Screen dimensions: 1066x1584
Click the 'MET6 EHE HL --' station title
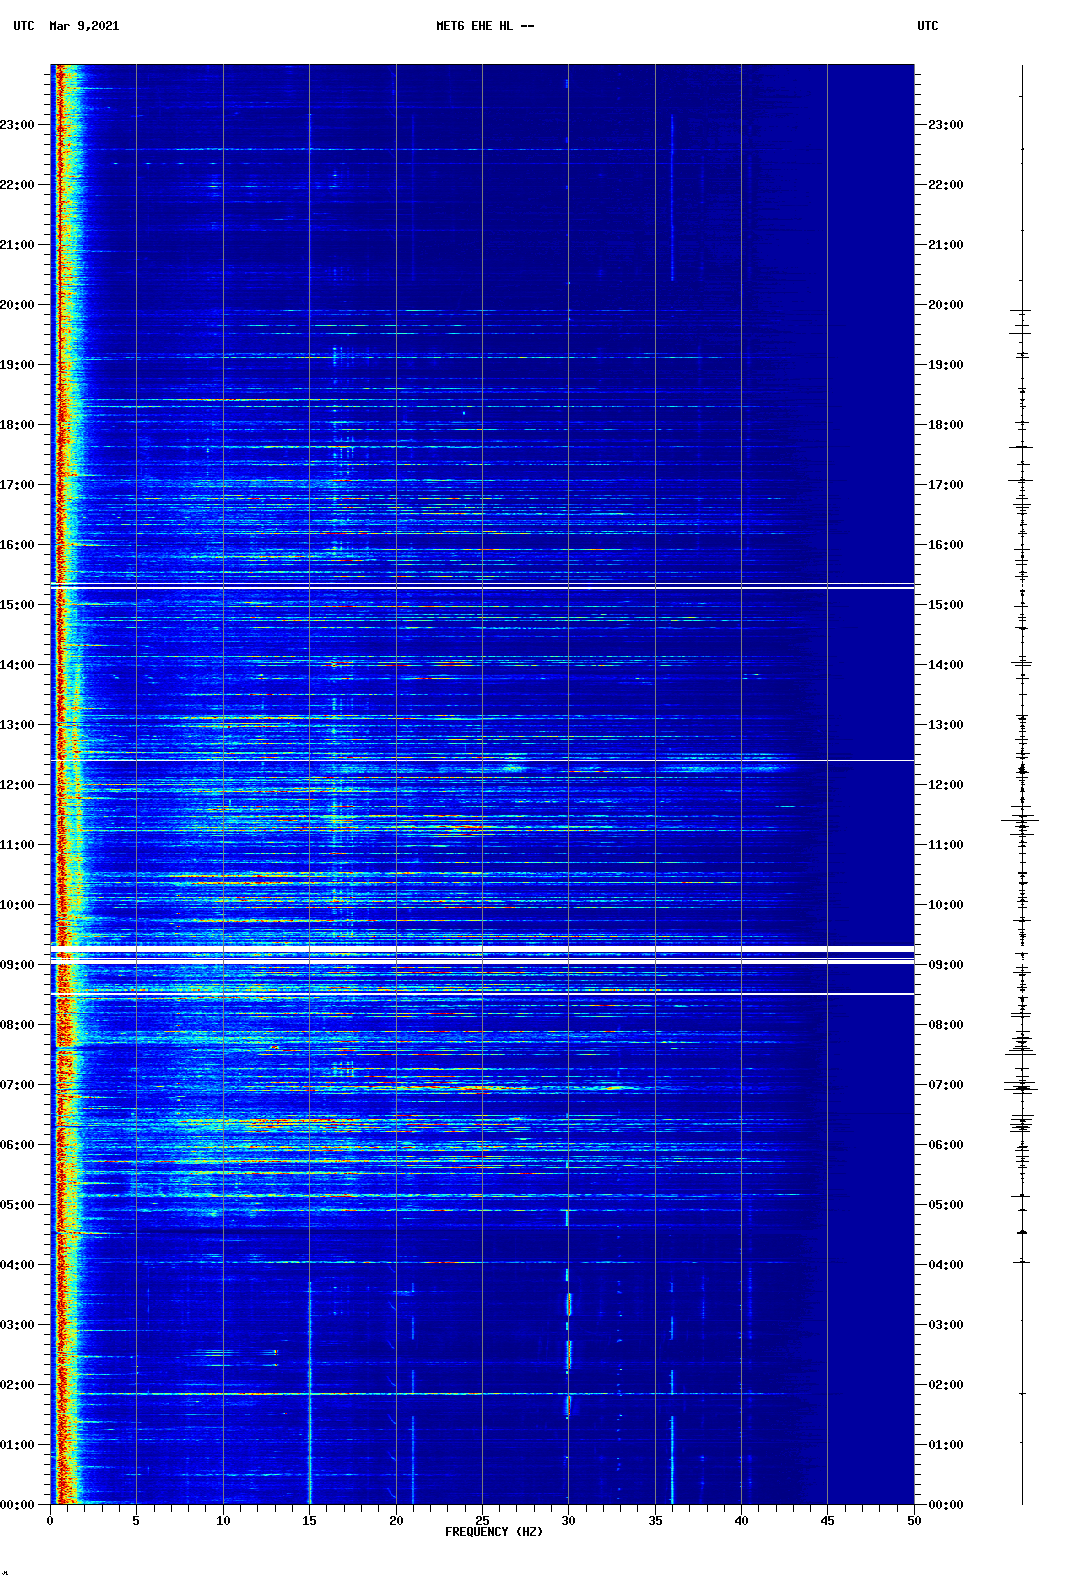[x=485, y=26]
